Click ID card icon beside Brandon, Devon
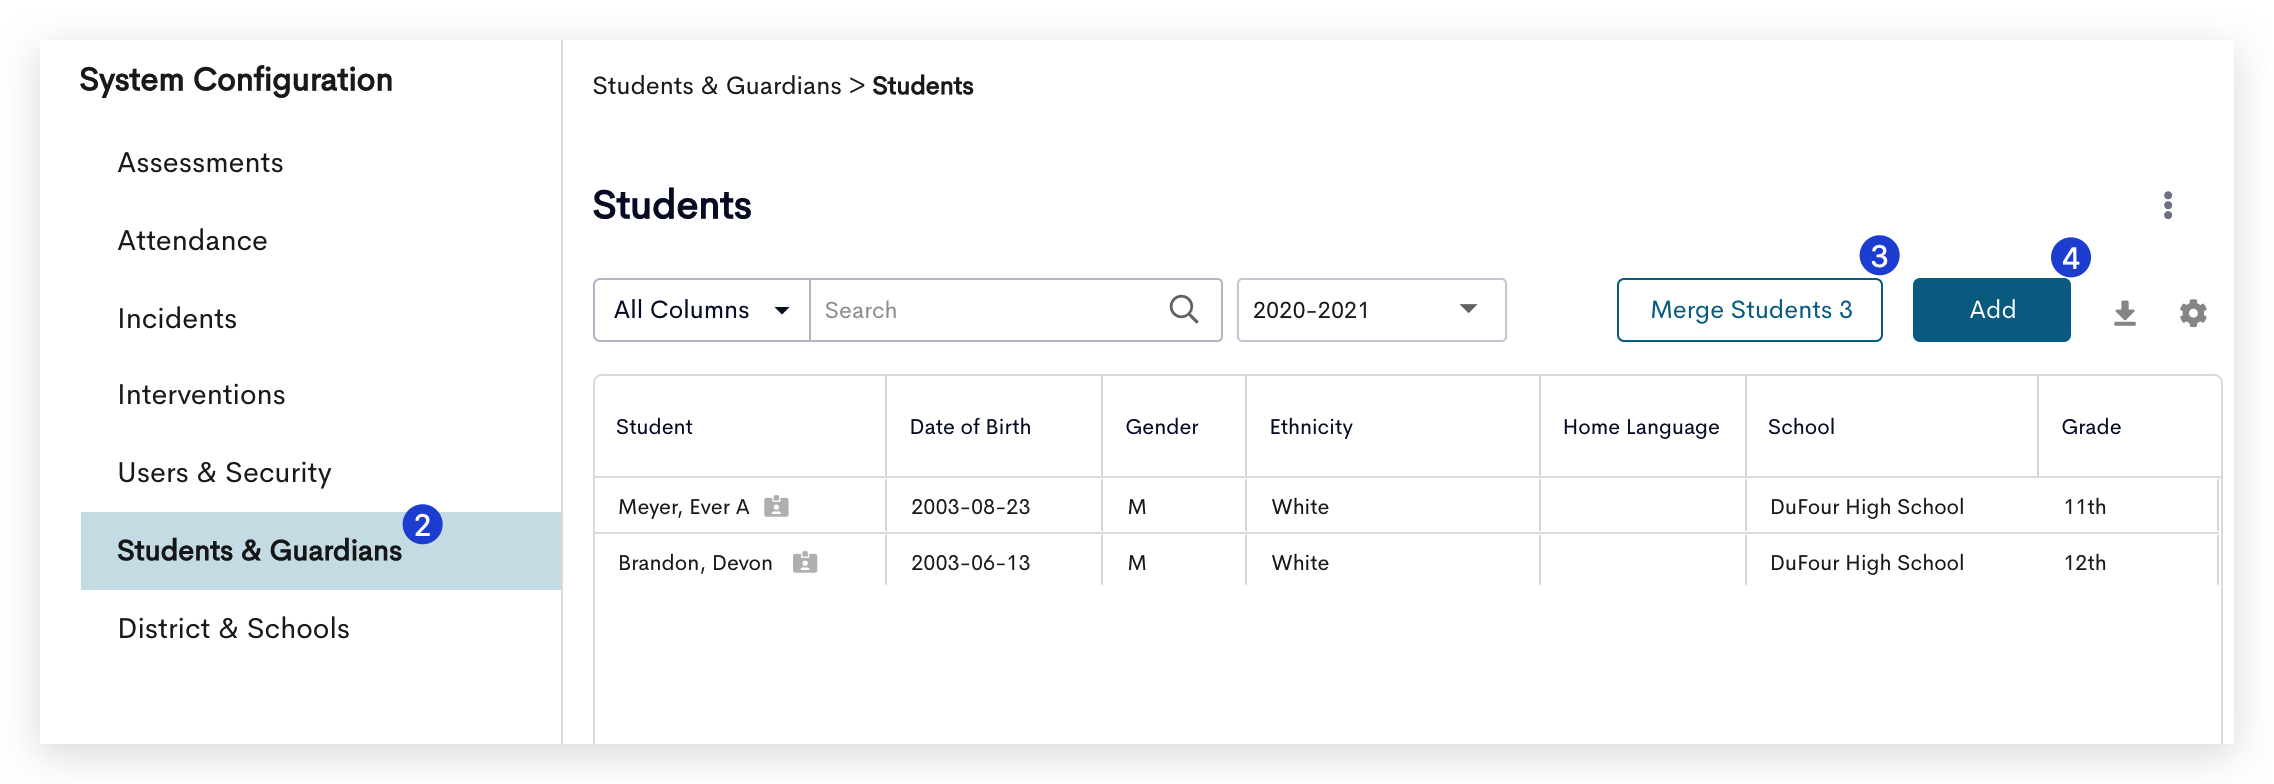 [805, 562]
